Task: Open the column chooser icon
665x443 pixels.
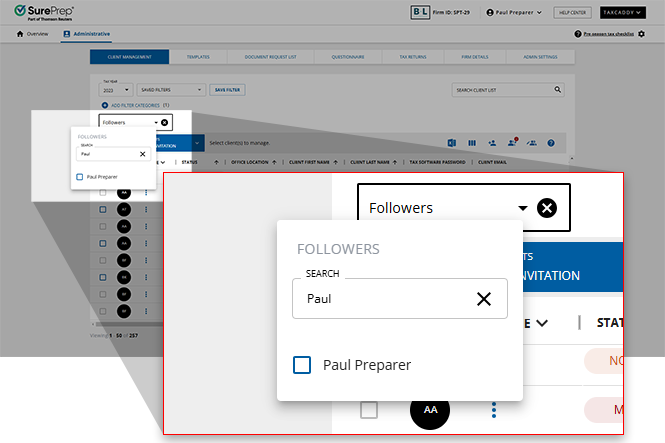Action: 472,143
